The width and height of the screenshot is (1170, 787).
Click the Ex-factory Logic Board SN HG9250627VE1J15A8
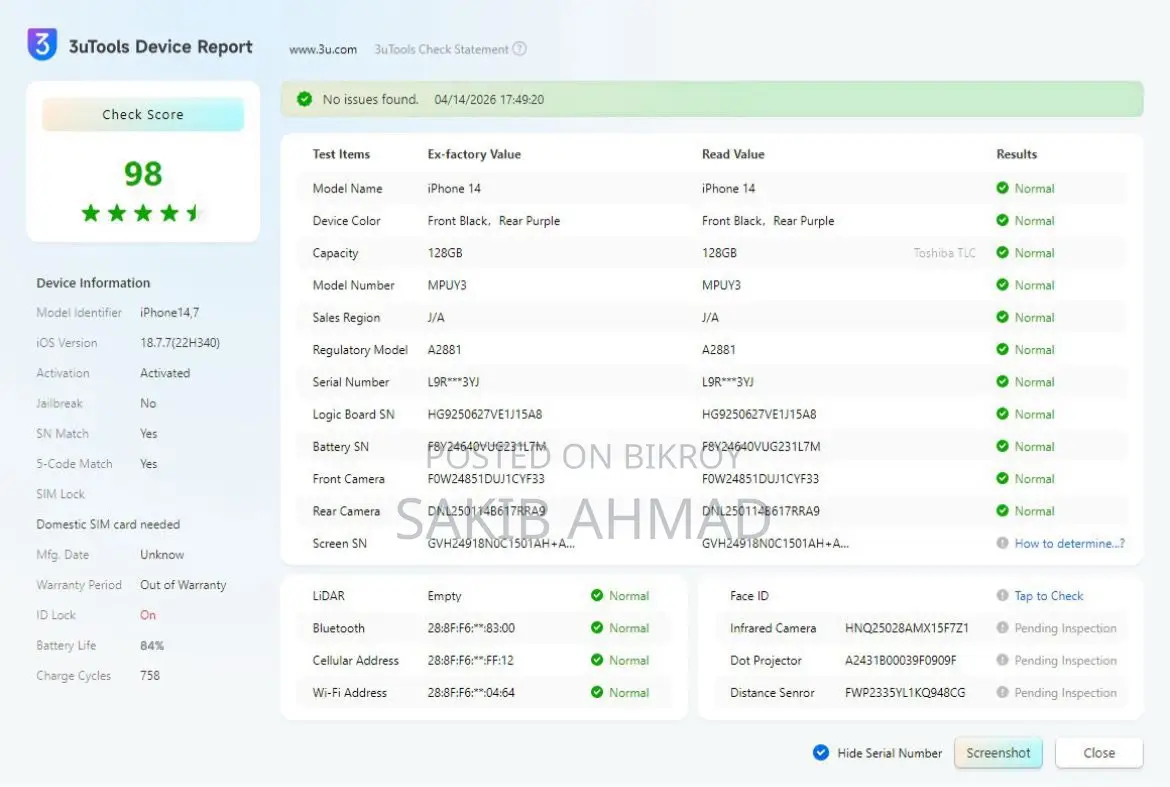pos(484,414)
